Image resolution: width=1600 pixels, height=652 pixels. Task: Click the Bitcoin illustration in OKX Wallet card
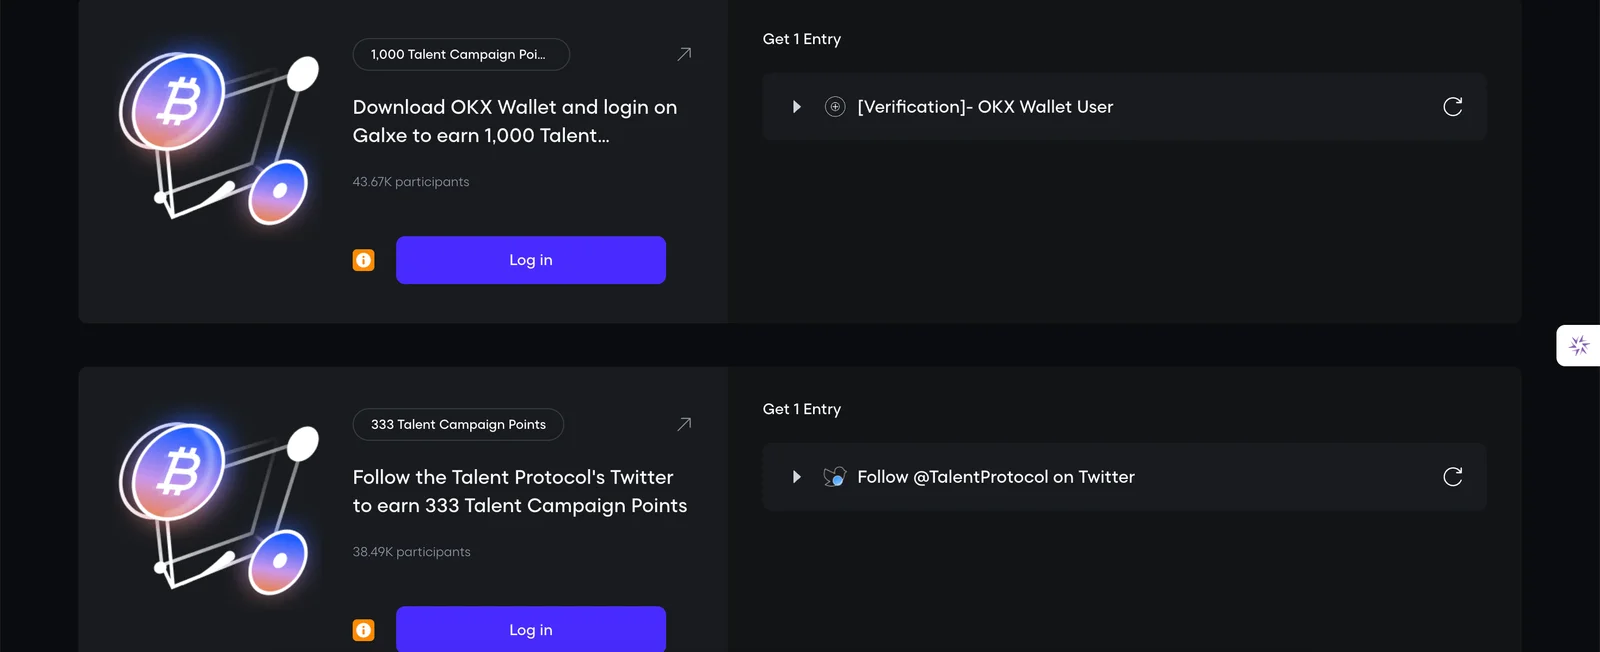tap(219, 139)
